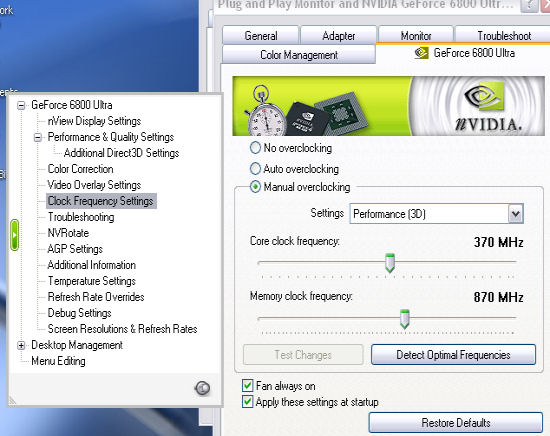Select Refresh Rate Overrides item

point(96,297)
